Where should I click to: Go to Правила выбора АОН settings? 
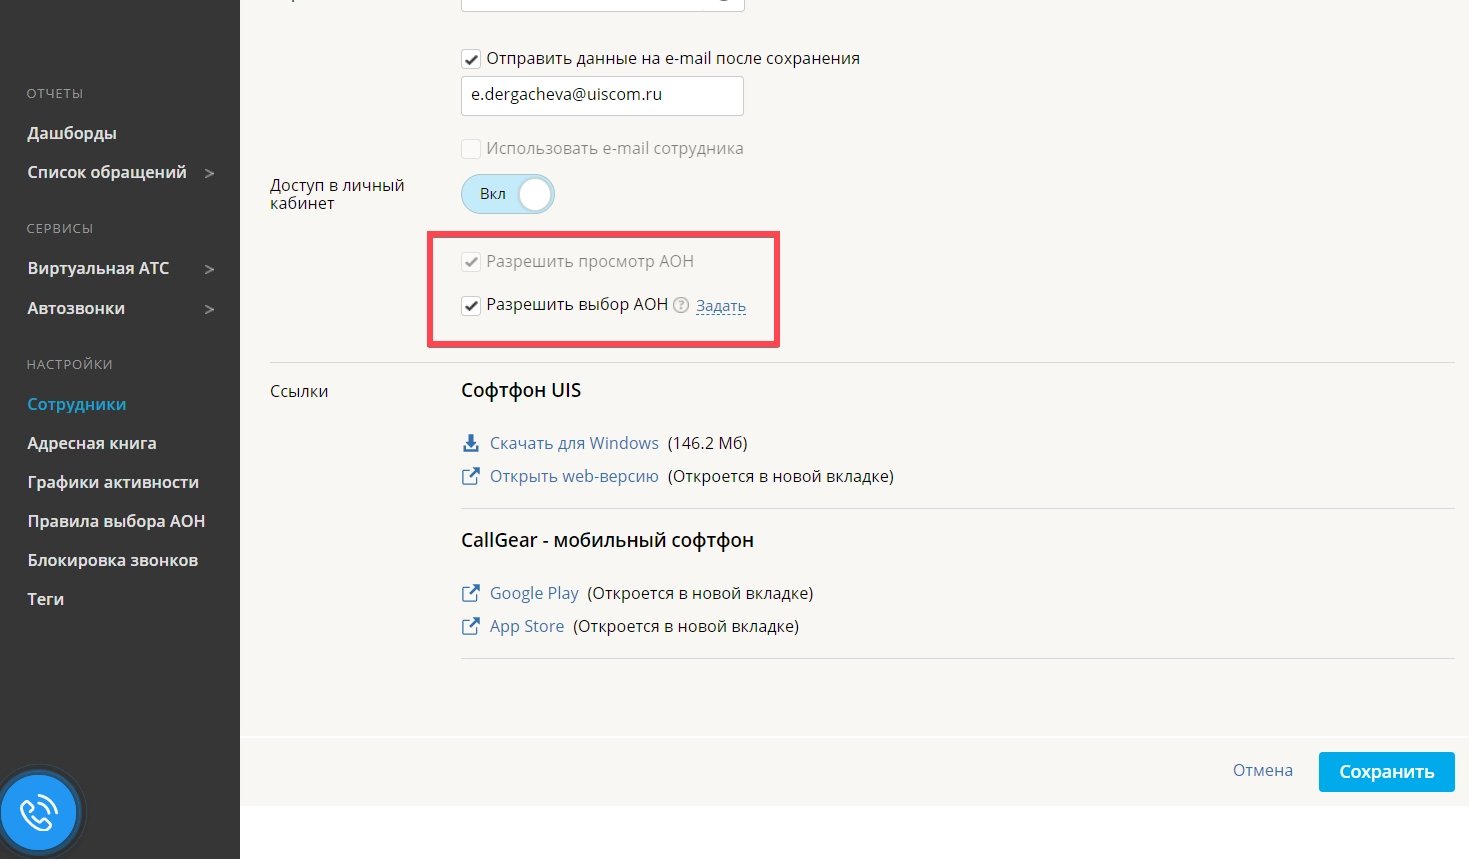(x=116, y=521)
